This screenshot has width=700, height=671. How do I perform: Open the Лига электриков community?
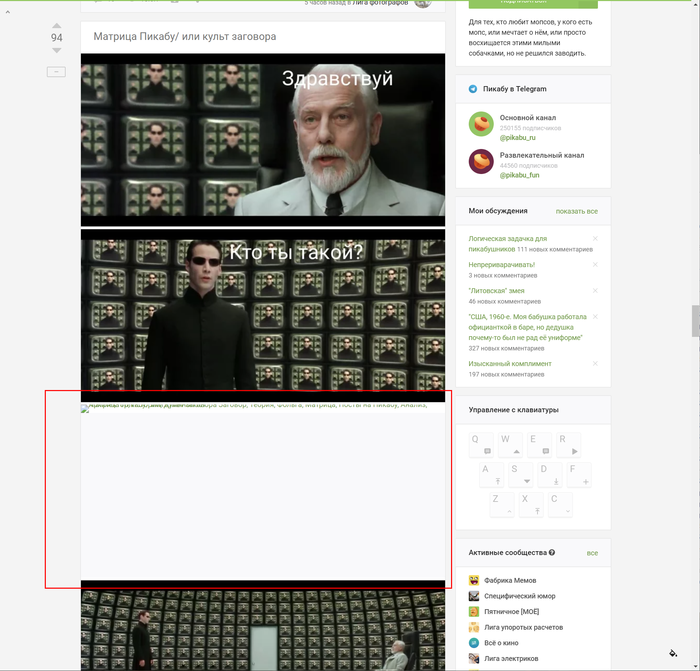[511, 659]
